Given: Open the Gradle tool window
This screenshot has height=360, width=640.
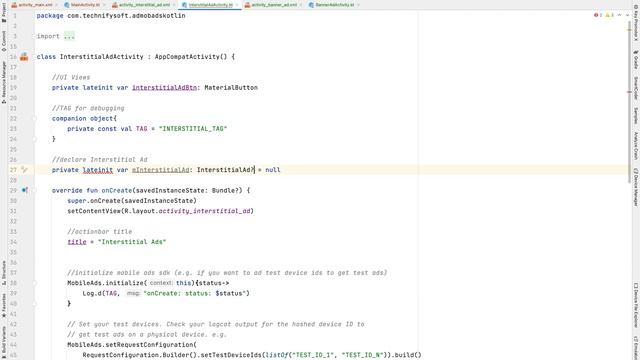Looking at the screenshot, I should click(x=636, y=60).
